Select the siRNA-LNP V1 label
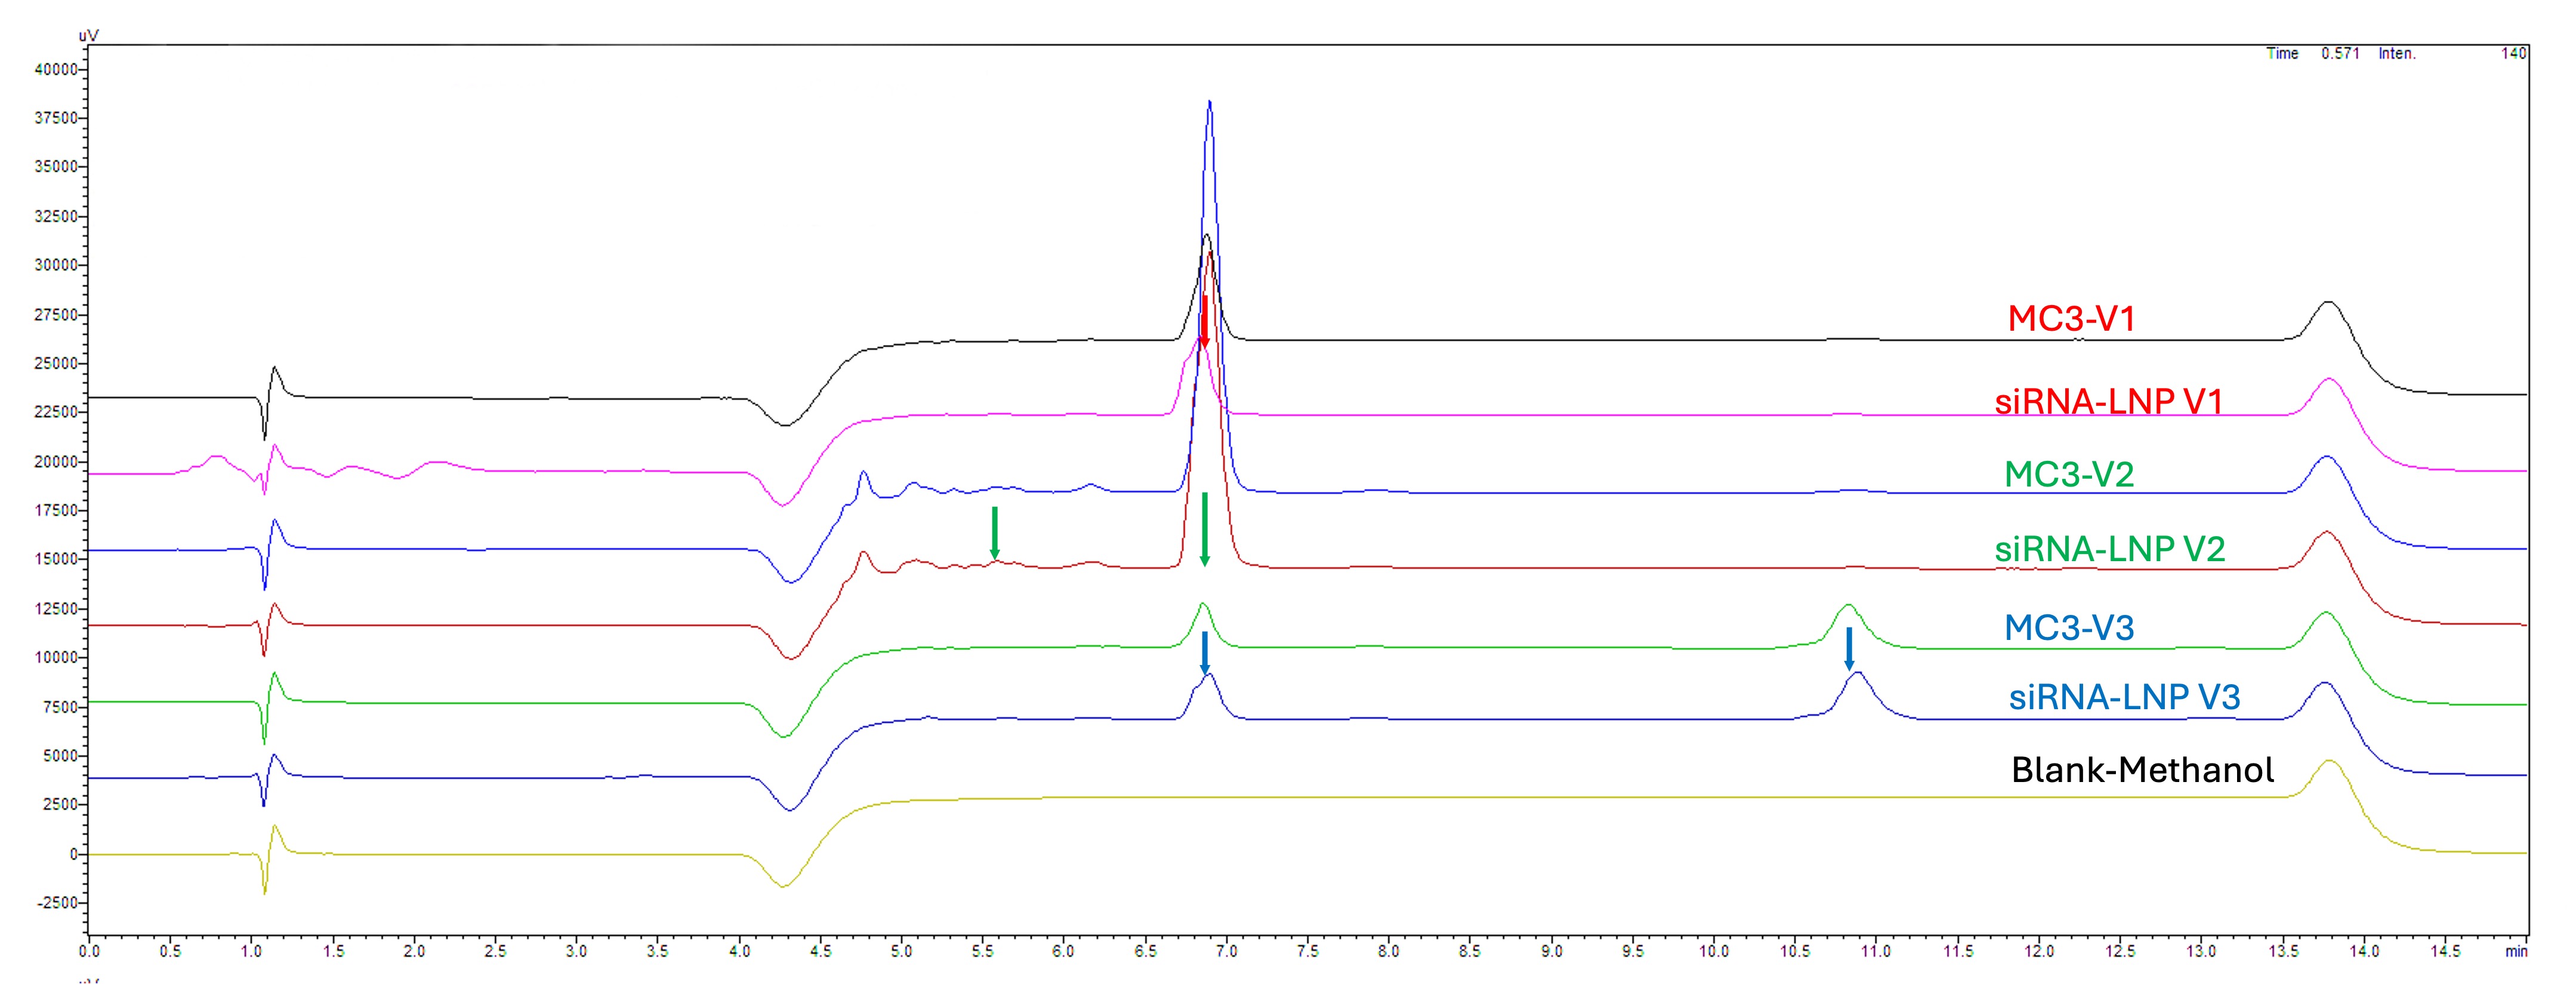Image resolution: width=2576 pixels, height=985 pixels. coord(2108,402)
